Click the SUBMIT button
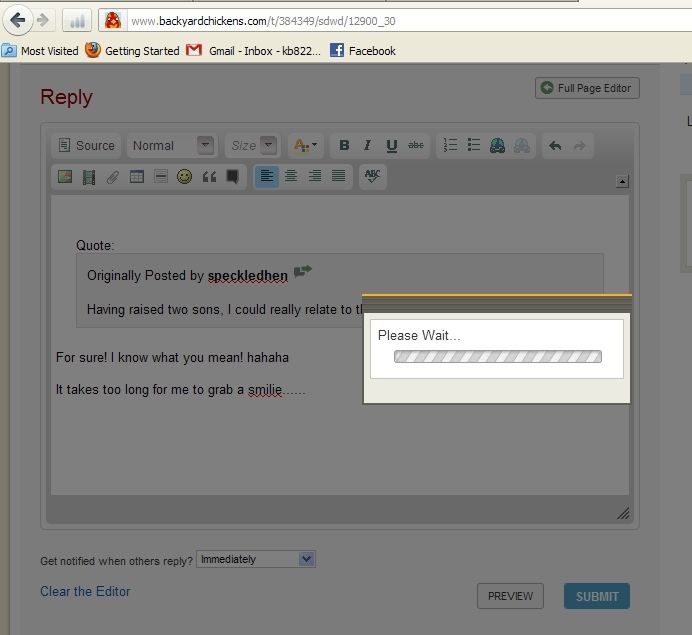The width and height of the screenshot is (692, 635). (x=596, y=596)
